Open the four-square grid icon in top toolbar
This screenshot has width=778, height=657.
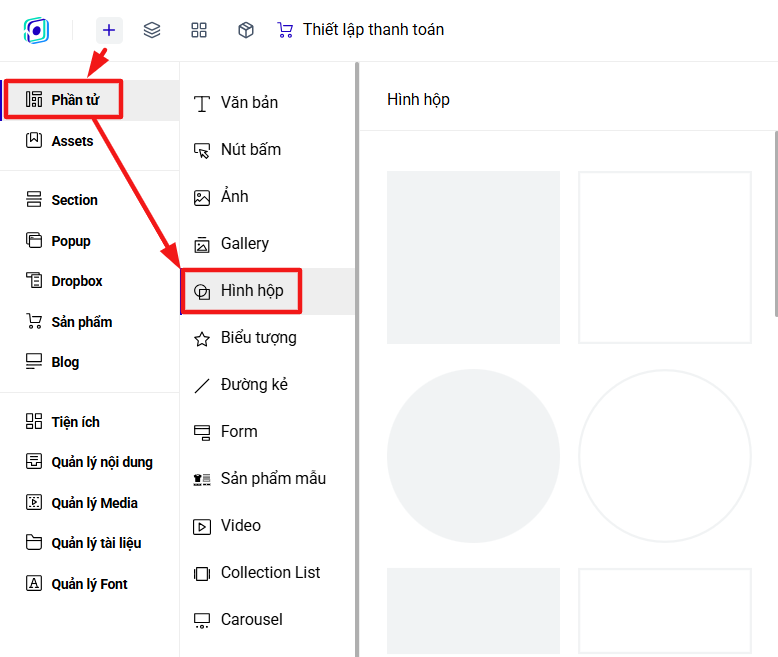point(199,30)
